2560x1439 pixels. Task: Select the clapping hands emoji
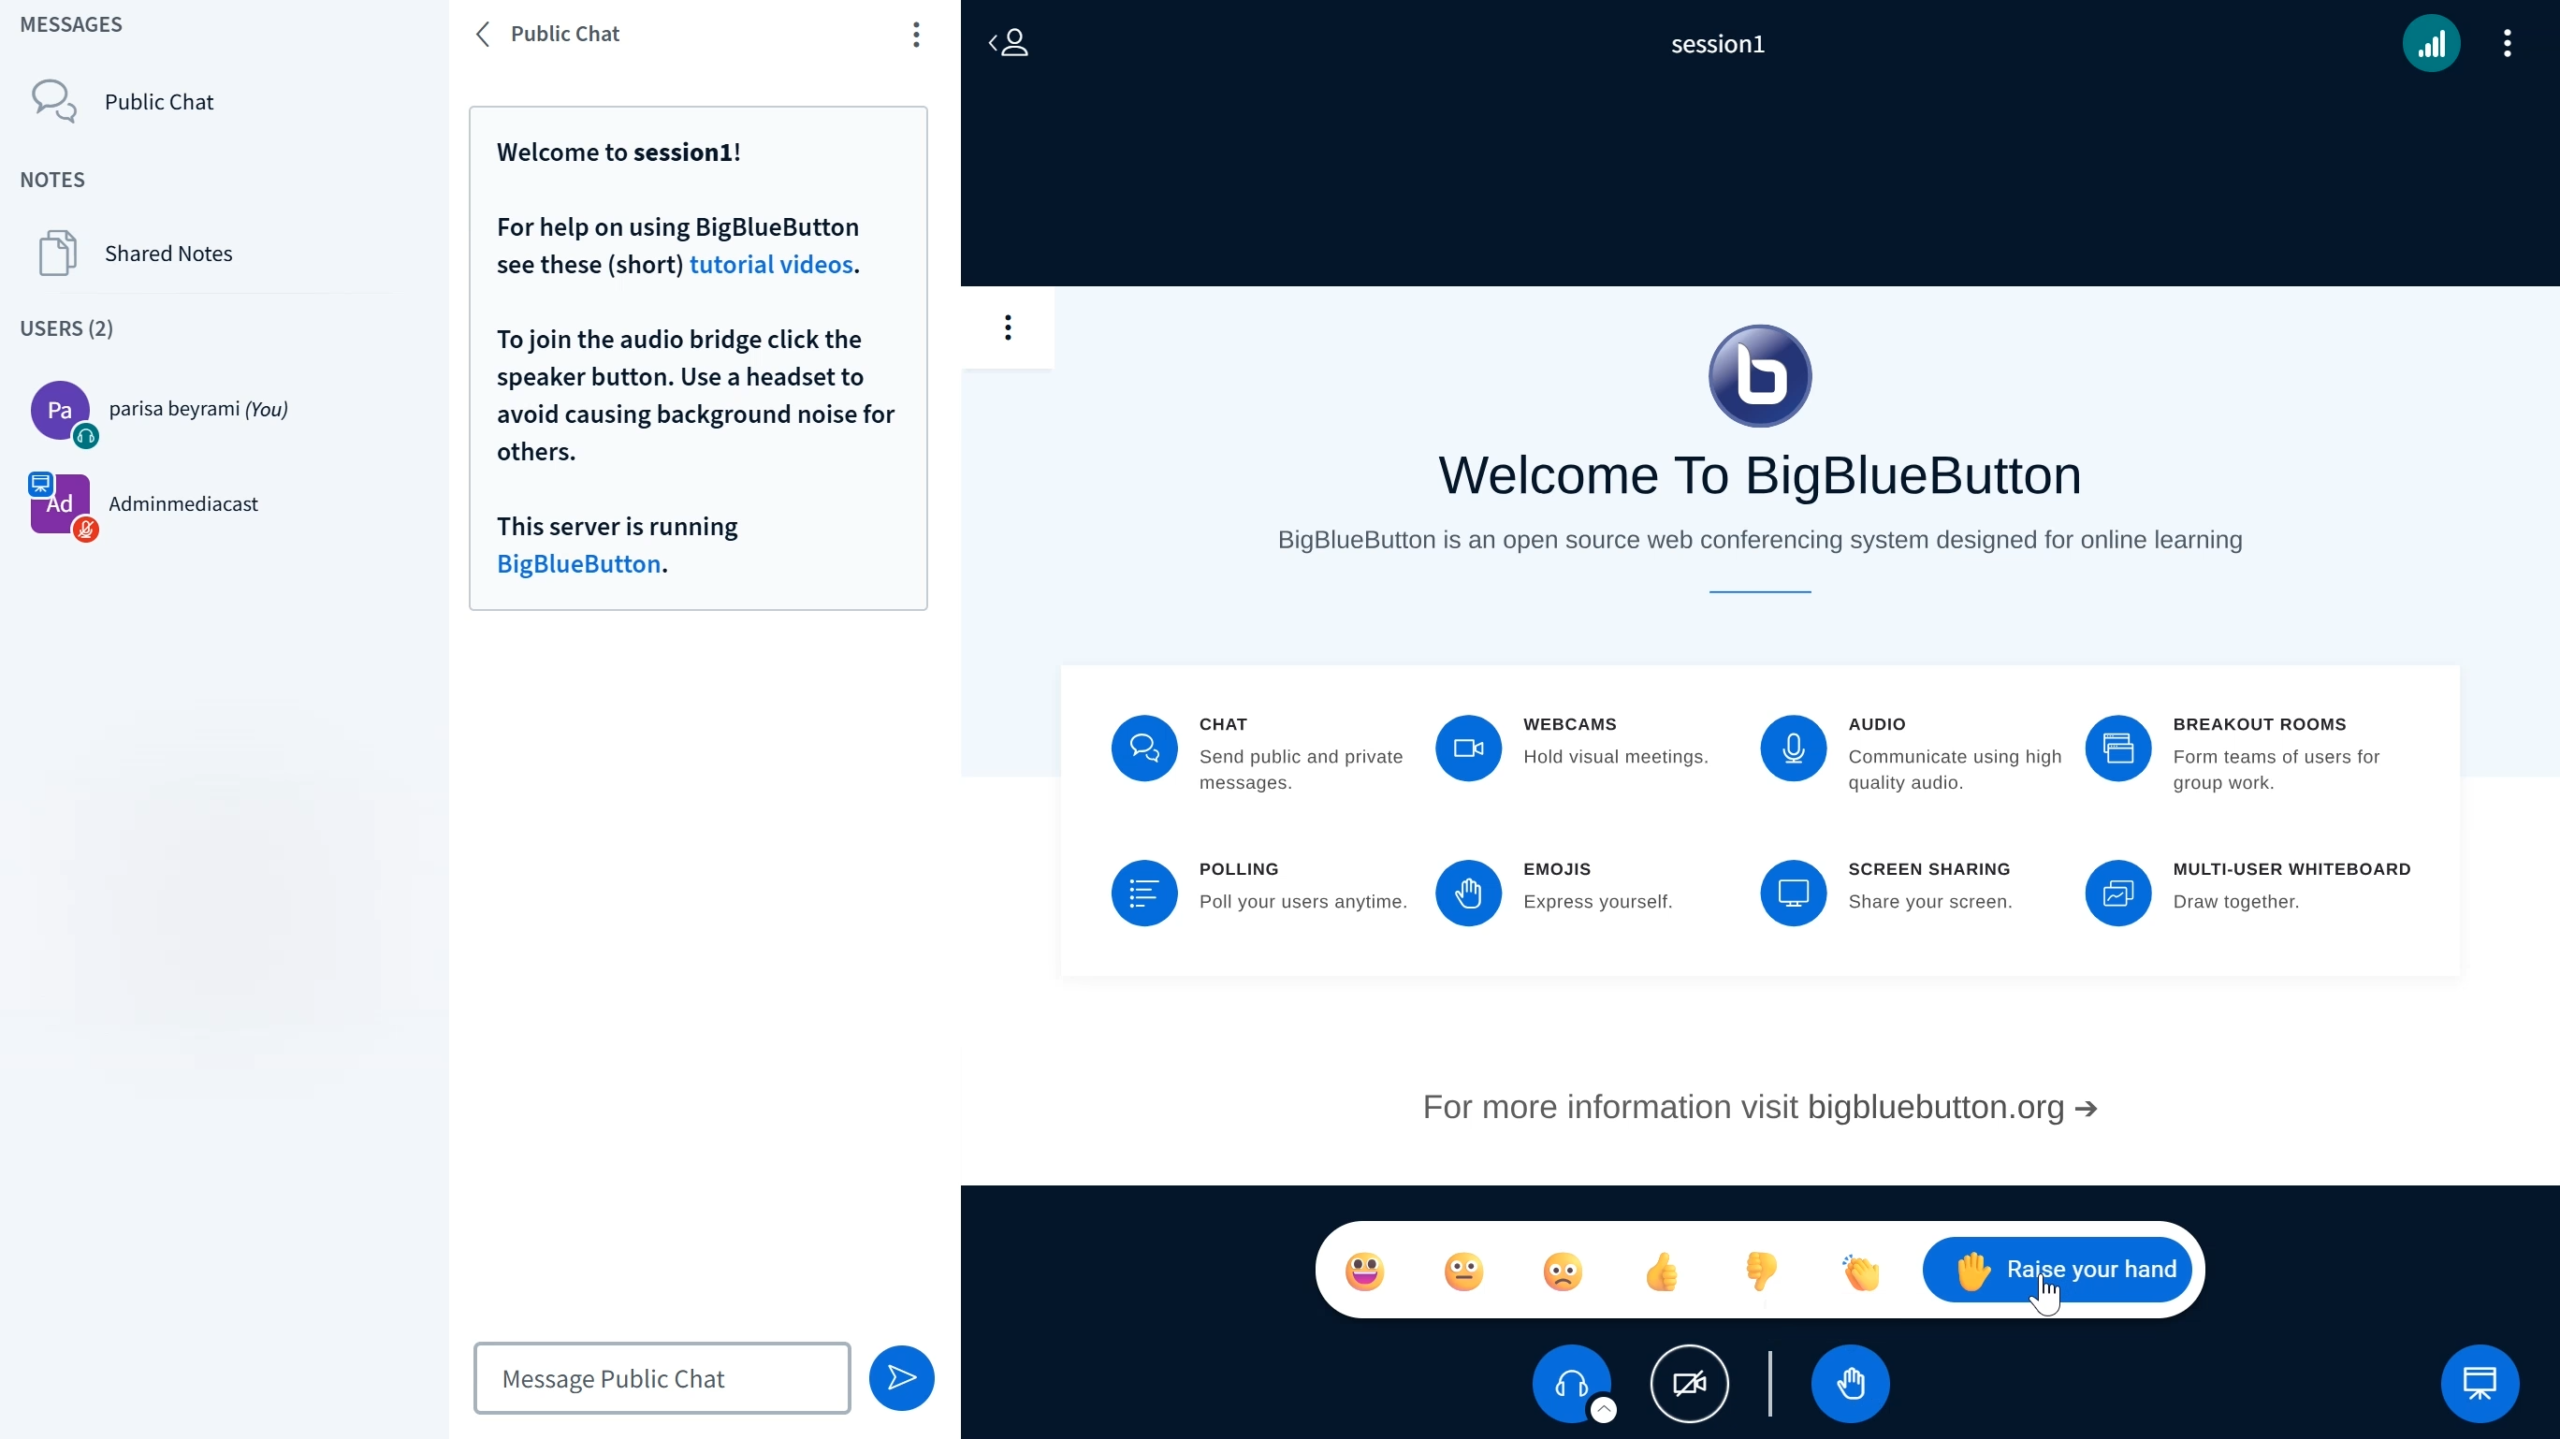click(x=1860, y=1271)
